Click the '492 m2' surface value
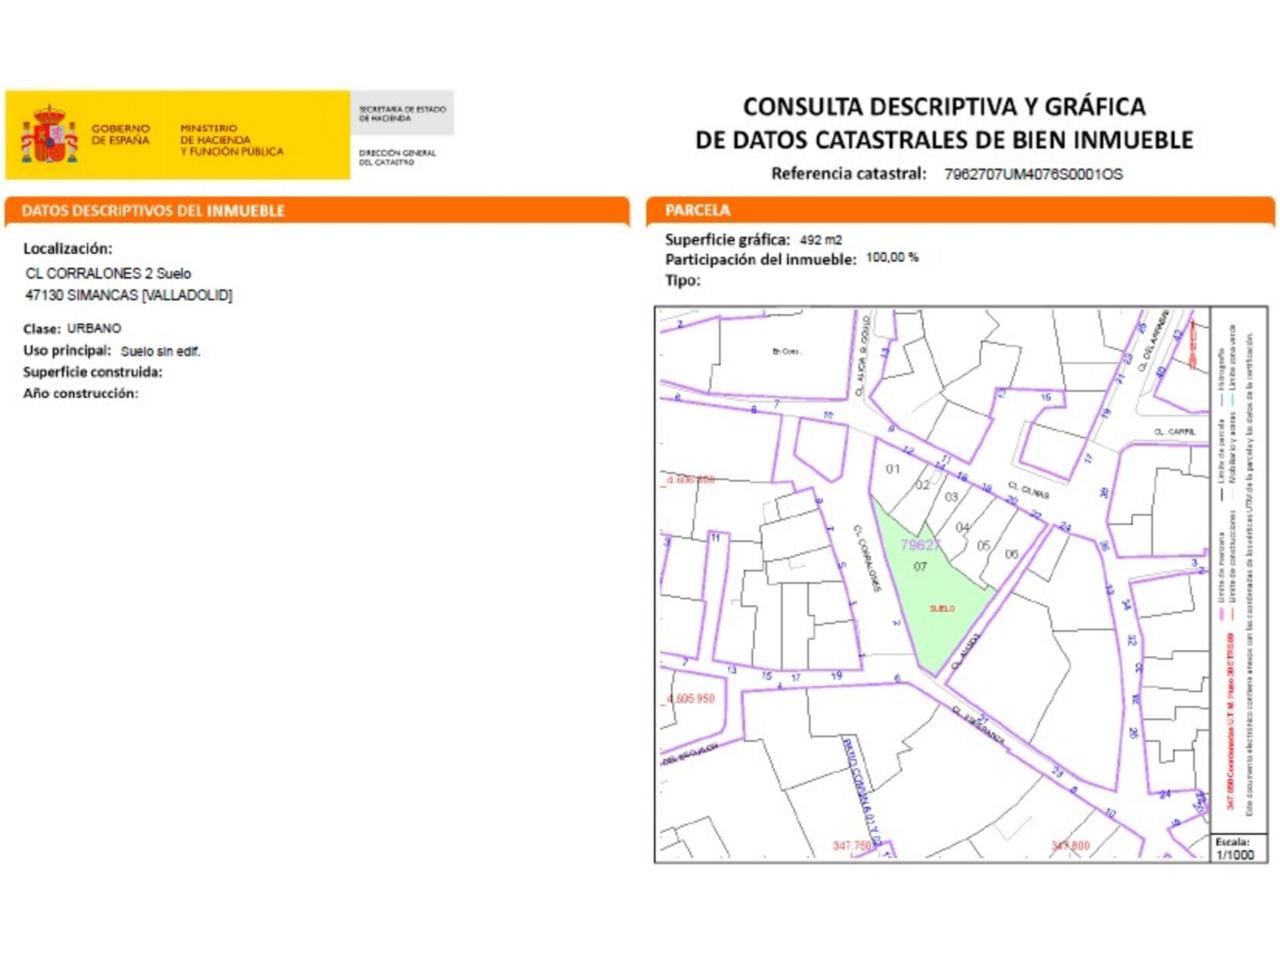 [x=821, y=240]
